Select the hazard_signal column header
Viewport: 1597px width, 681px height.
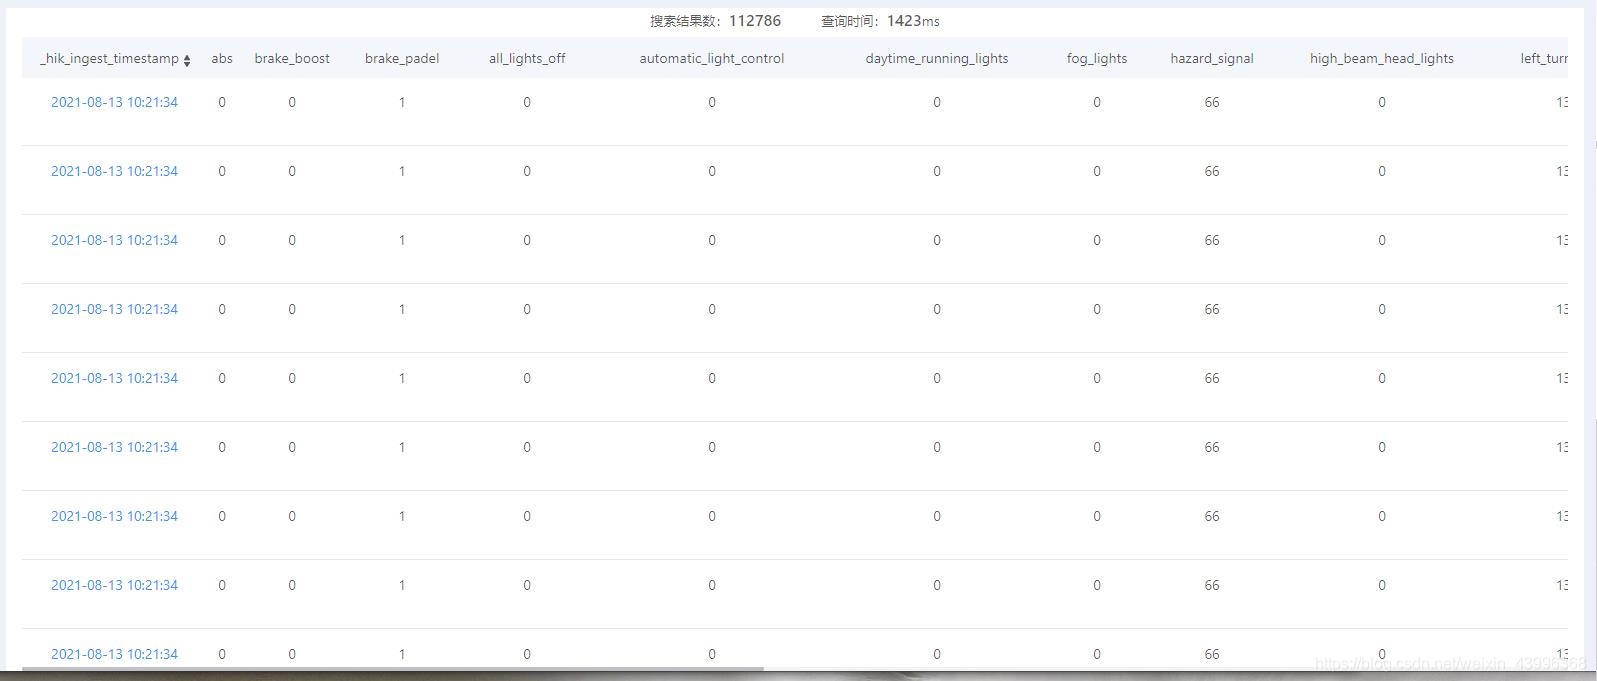(x=1212, y=59)
